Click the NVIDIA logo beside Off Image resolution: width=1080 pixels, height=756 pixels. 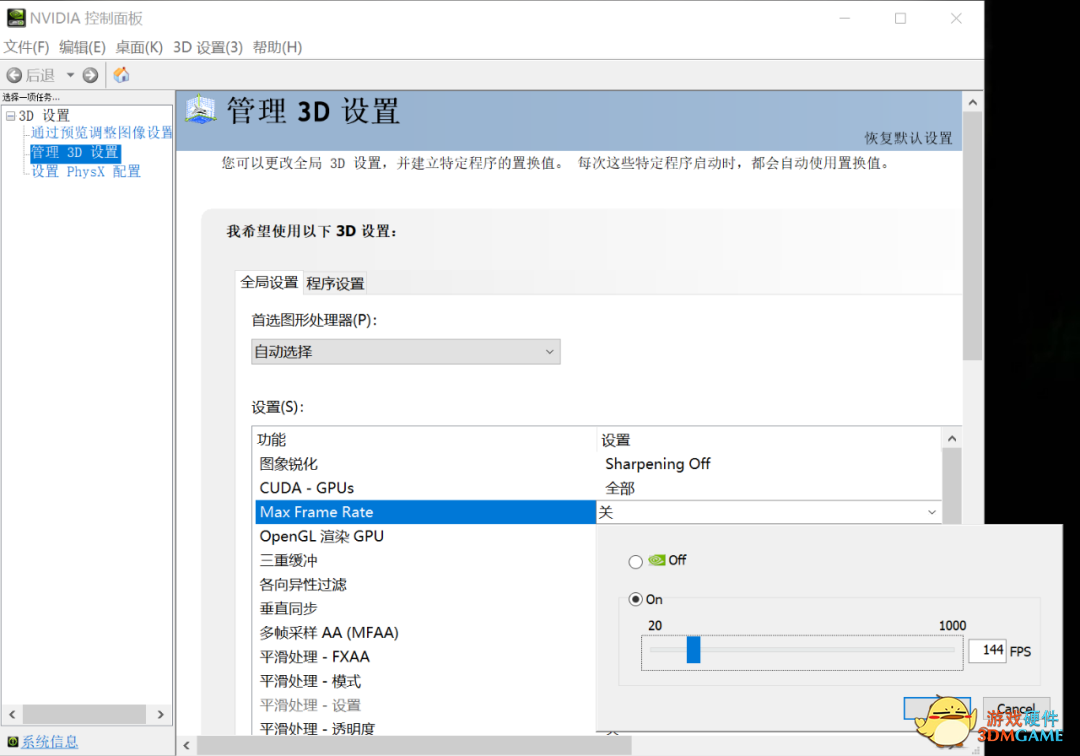(x=657, y=560)
